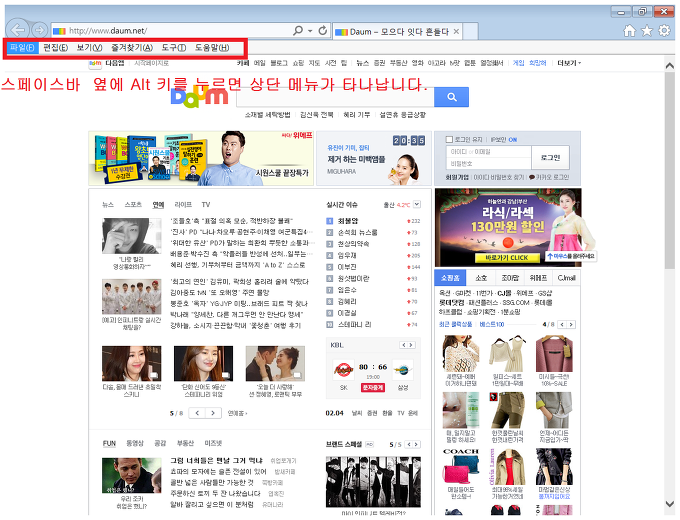680x520 pixels.
Task: Go to previous page of entertainment news 5/8
Action: (x=197, y=413)
